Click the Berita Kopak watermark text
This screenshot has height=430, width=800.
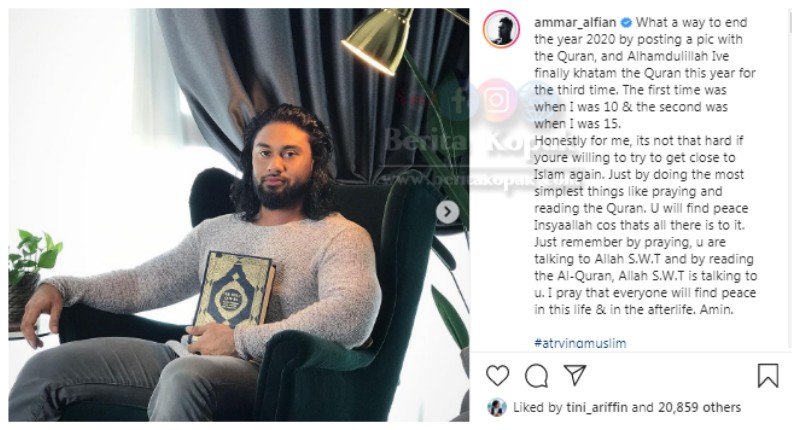coord(467,142)
